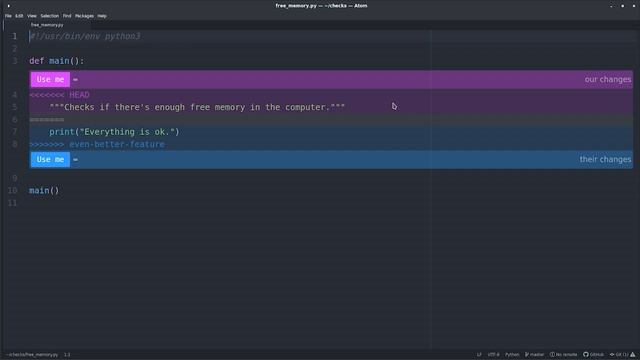Click the 'def main():' line
The image size is (640, 360).
(57, 61)
